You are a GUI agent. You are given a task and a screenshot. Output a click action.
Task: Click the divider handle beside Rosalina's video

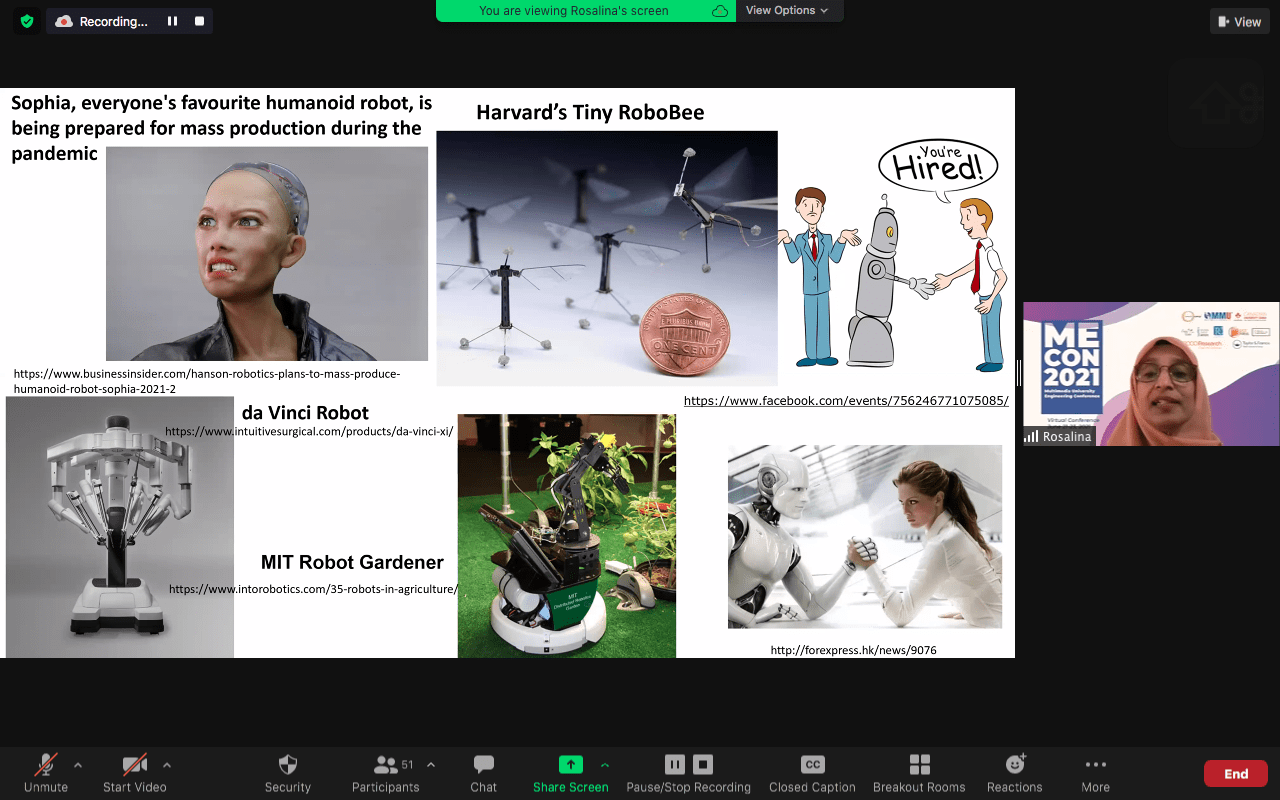point(1018,373)
